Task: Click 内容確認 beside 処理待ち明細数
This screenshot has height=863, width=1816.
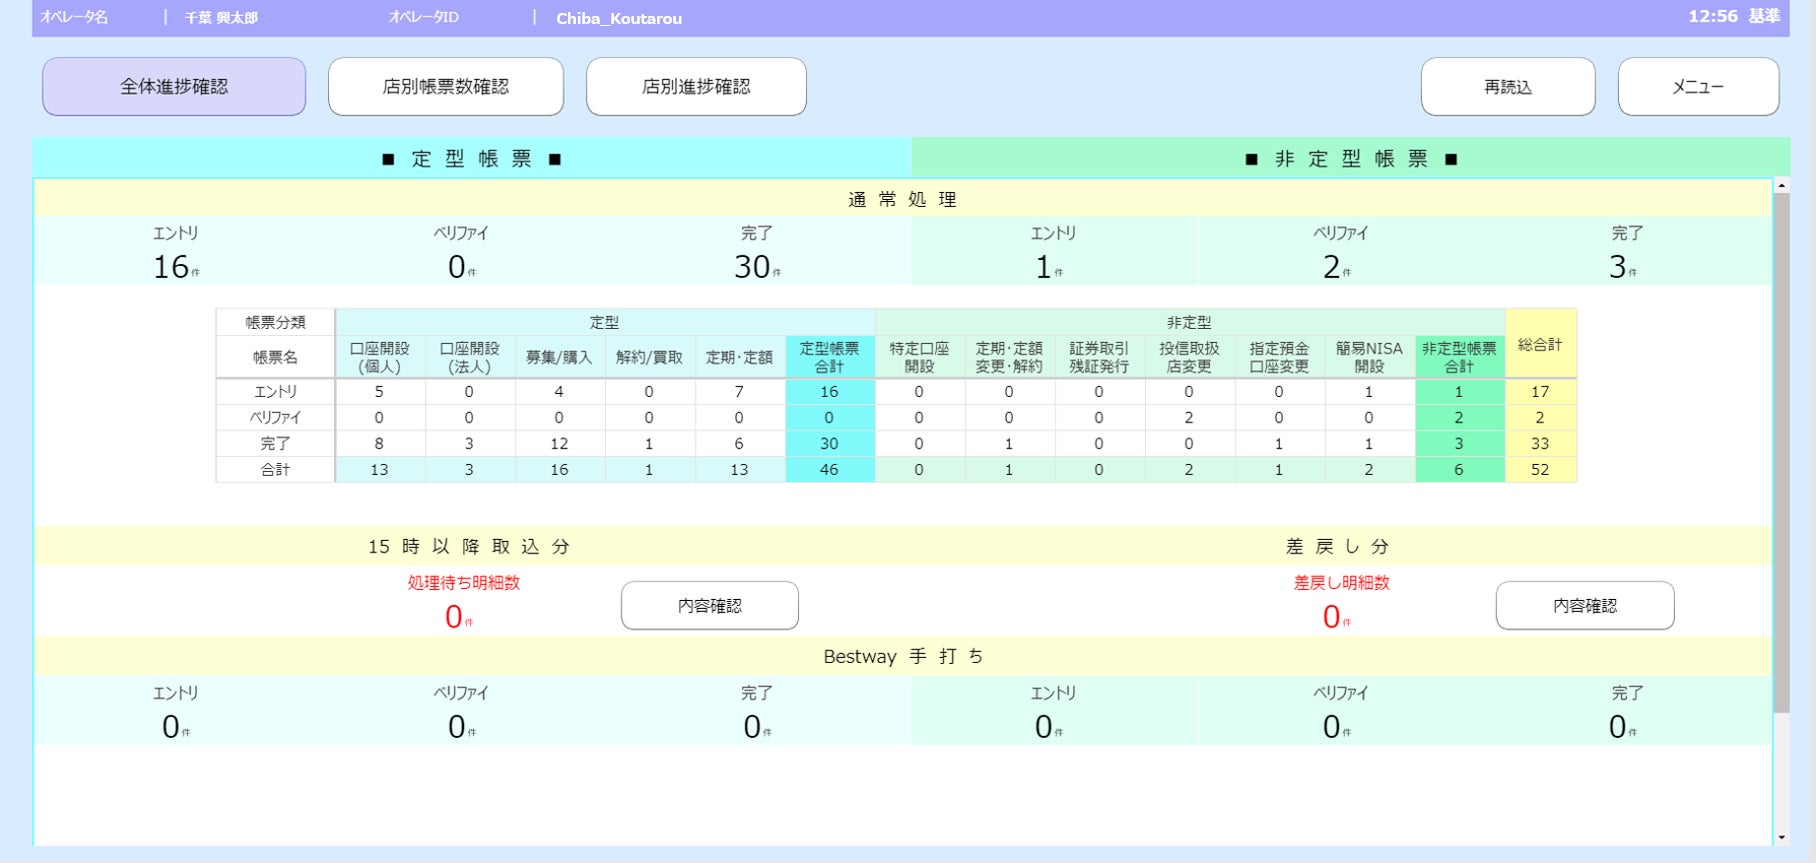Action: 710,606
